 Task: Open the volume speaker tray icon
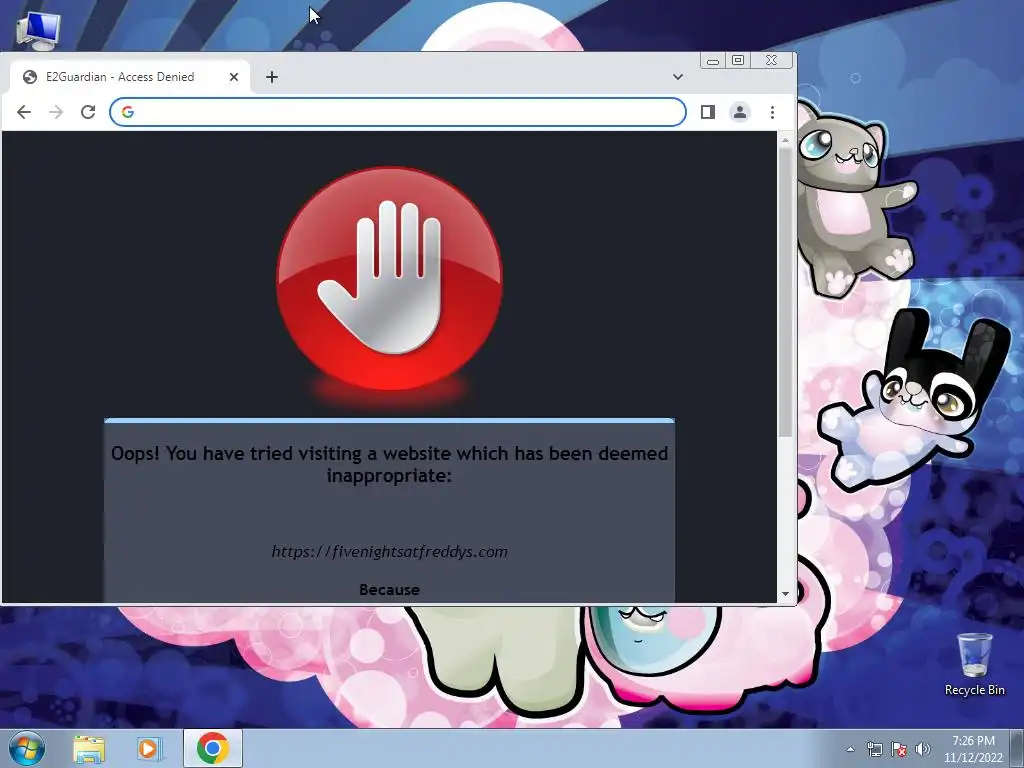coord(923,749)
